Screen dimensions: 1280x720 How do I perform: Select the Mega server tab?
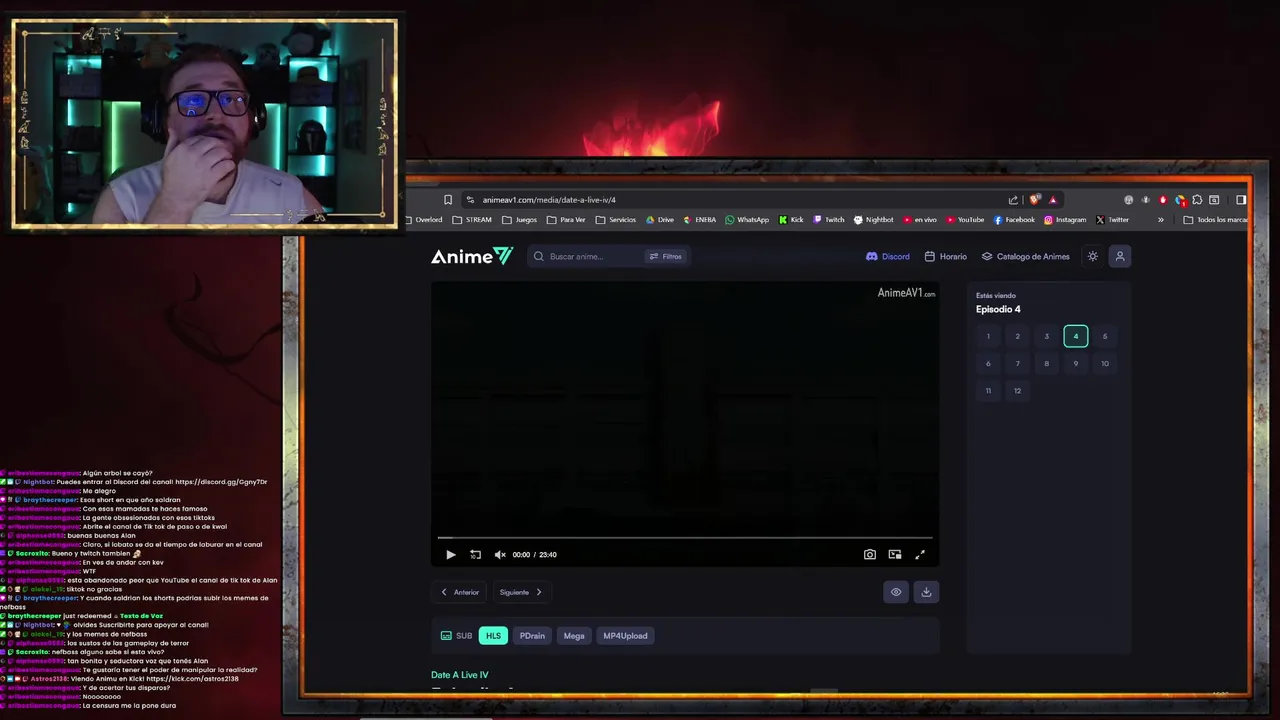tap(574, 635)
